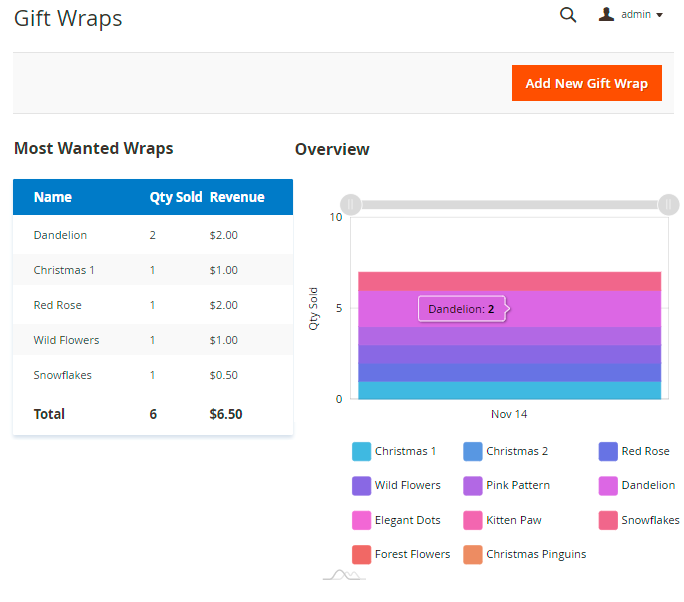Click the Pink Pattern legend swatch

[x=473, y=486]
